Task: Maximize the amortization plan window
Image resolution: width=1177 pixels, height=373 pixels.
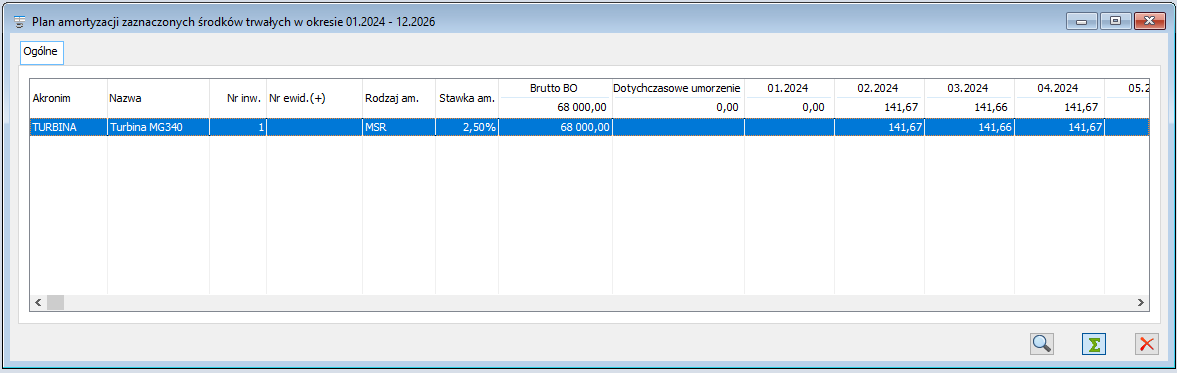Action: (x=1115, y=22)
